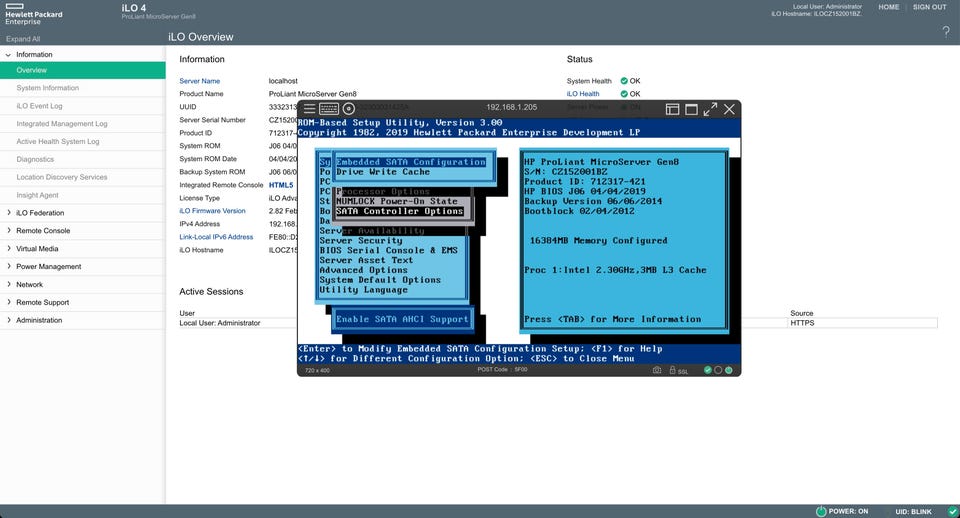Screen dimensions: 960x518
Task: Close the remote console window
Action: coord(729,110)
